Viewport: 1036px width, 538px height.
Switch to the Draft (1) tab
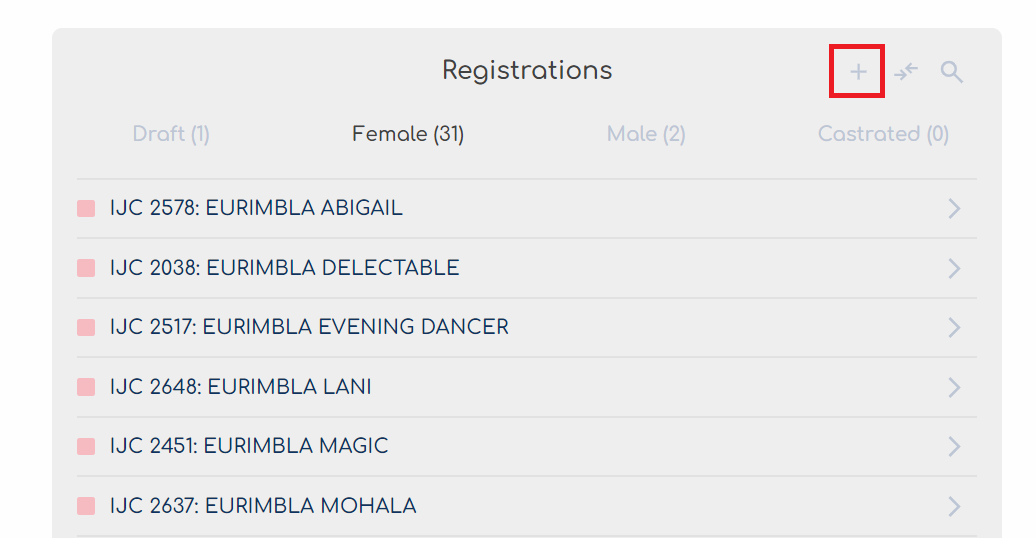[171, 134]
